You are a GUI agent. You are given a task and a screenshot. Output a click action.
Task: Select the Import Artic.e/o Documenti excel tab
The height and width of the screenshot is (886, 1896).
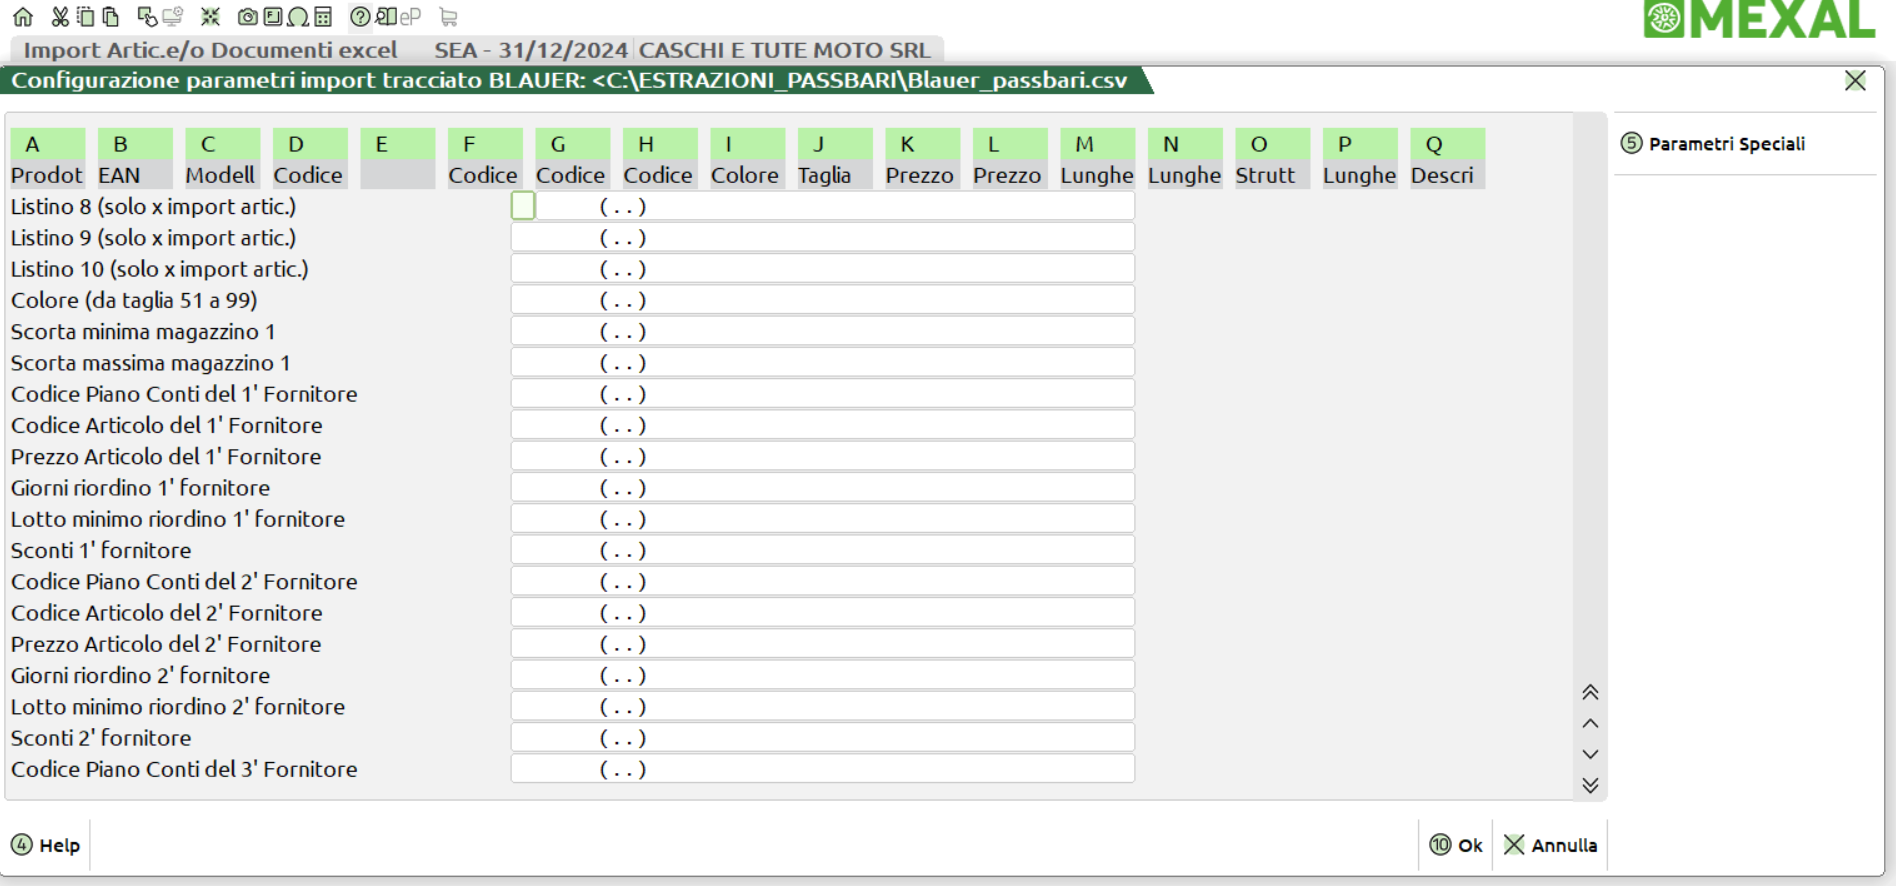tap(210, 50)
